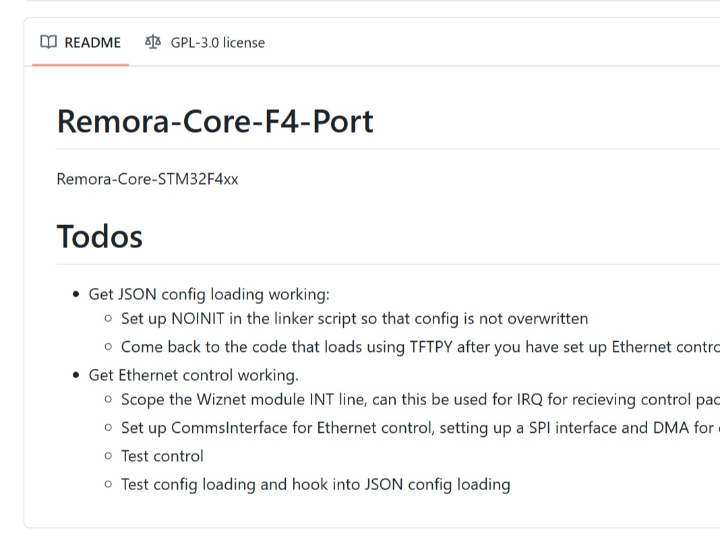The width and height of the screenshot is (720, 540).
Task: Switch to the README tab
Action: pyautogui.click(x=80, y=42)
